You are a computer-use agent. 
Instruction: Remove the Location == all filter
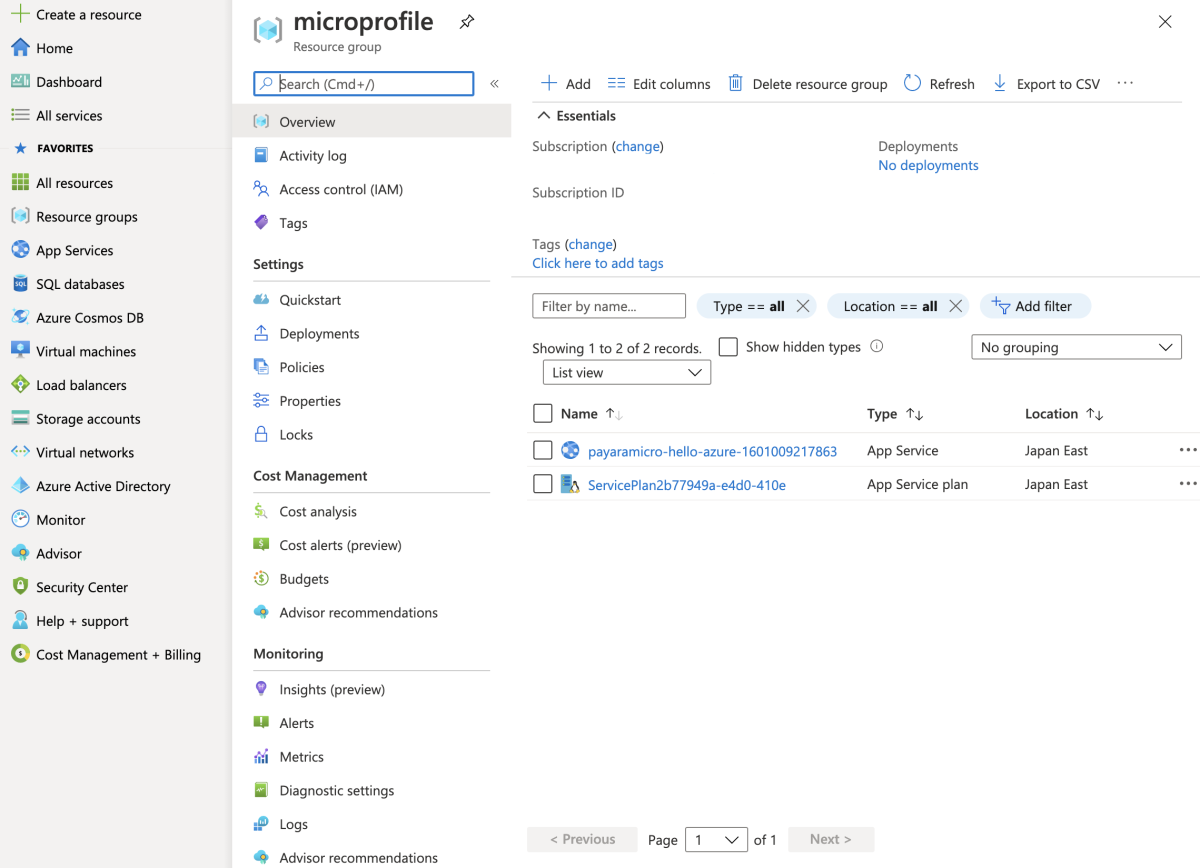click(955, 306)
